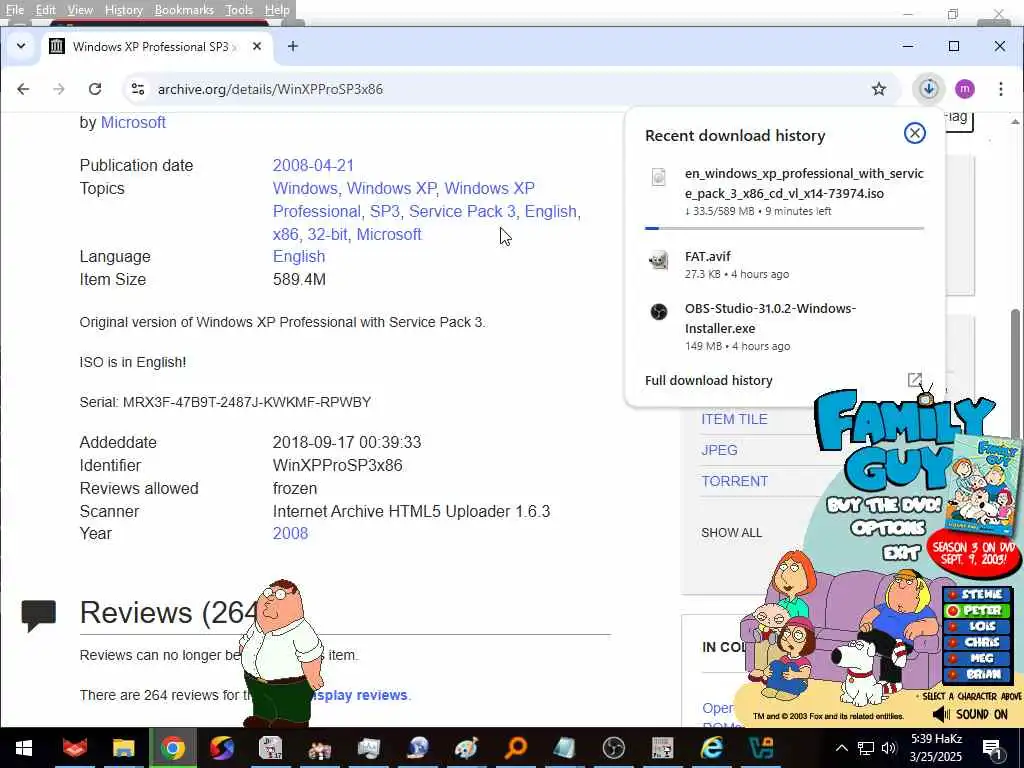Open the notification center icon
Viewport: 1024px width, 768px height.
(993, 748)
